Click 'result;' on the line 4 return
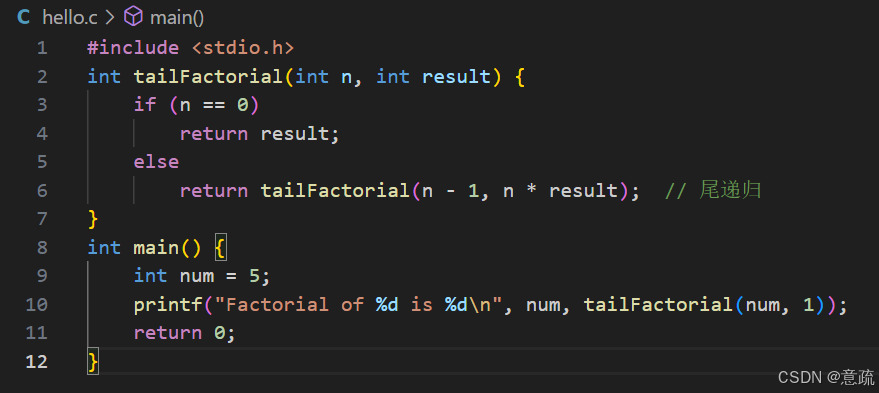Viewport: 879px width, 393px height. tap(300, 133)
